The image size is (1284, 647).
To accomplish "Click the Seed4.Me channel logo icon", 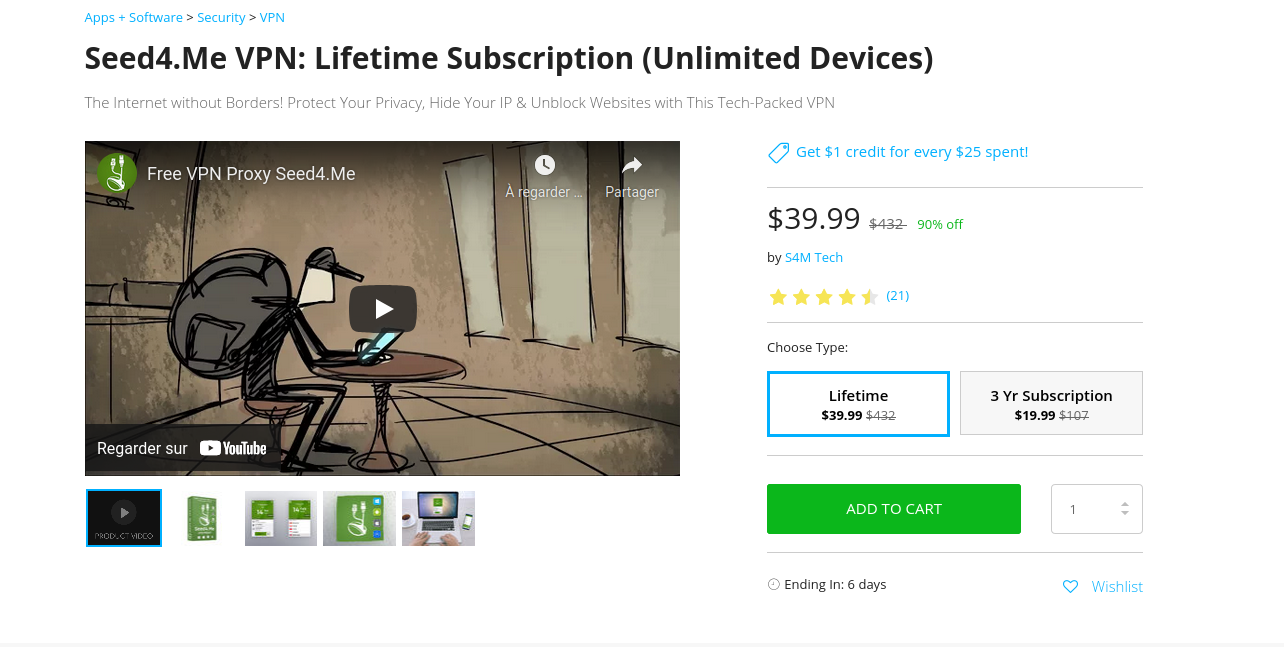I will (117, 173).
